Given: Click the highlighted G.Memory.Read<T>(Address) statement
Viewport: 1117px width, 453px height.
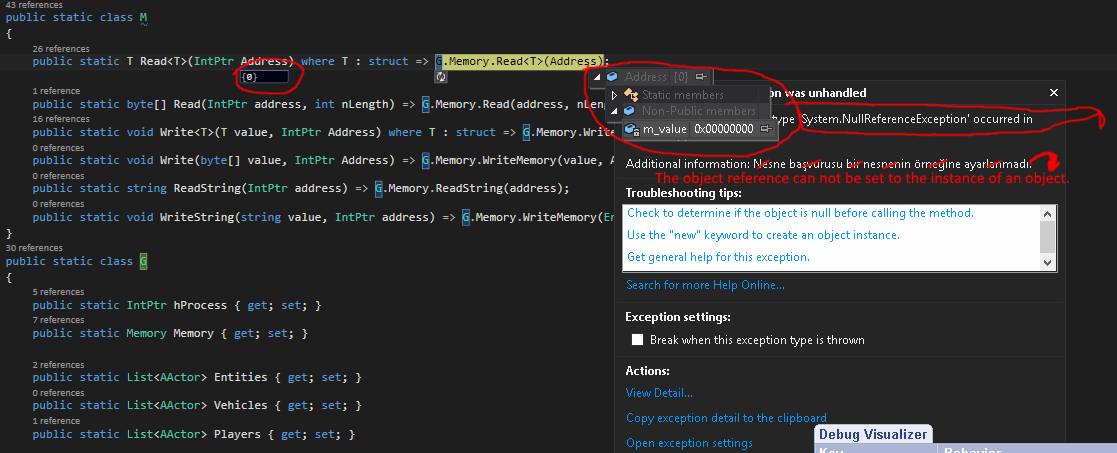Looking at the screenshot, I should 522,61.
